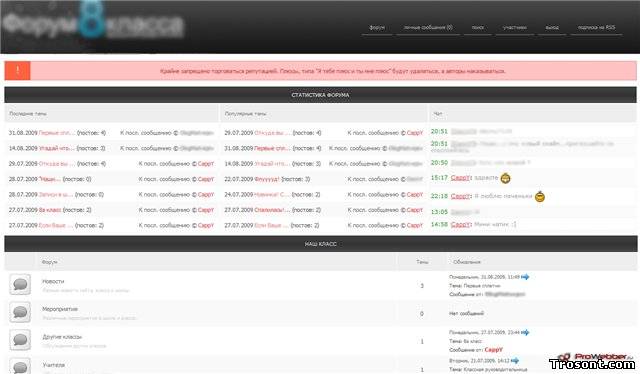Image resolution: width=640 pixels, height=374 pixels.
Task: Click К посл. сообщению in Последние темы 31.08.2009 row
Action: point(146,133)
